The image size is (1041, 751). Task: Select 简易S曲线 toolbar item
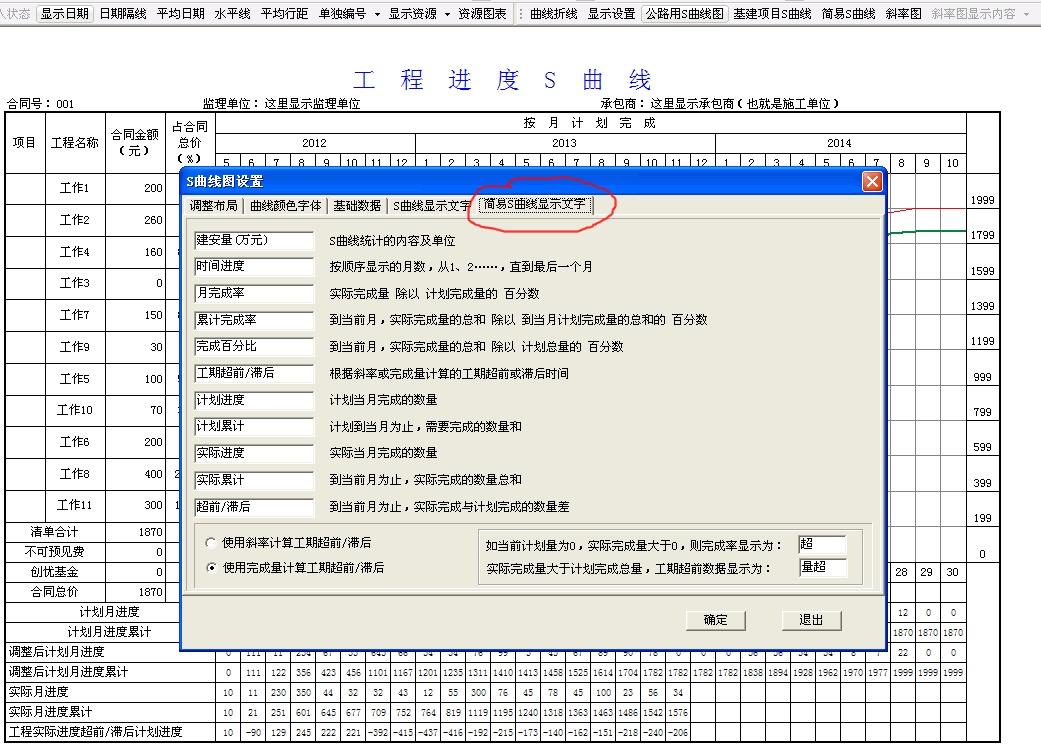click(848, 13)
